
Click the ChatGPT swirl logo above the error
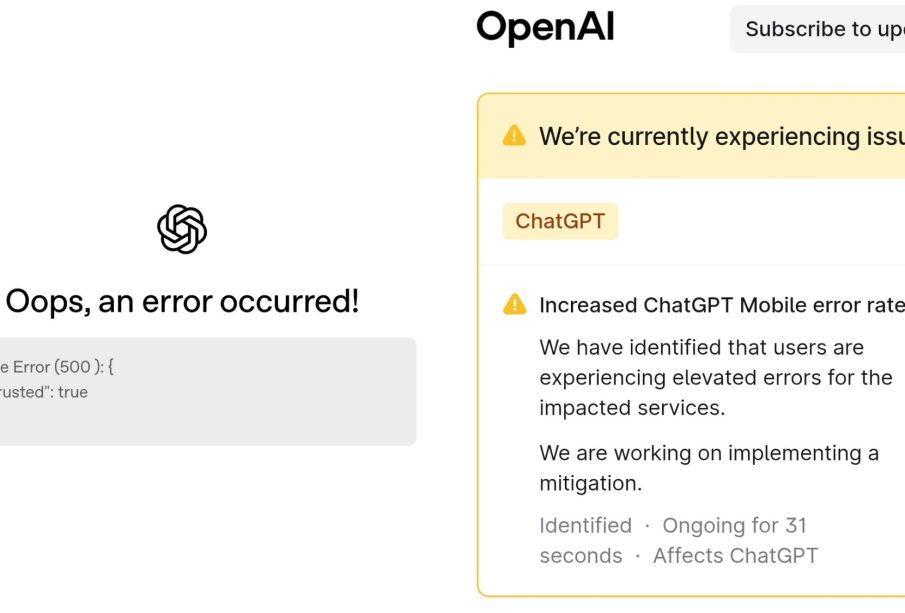[x=182, y=229]
